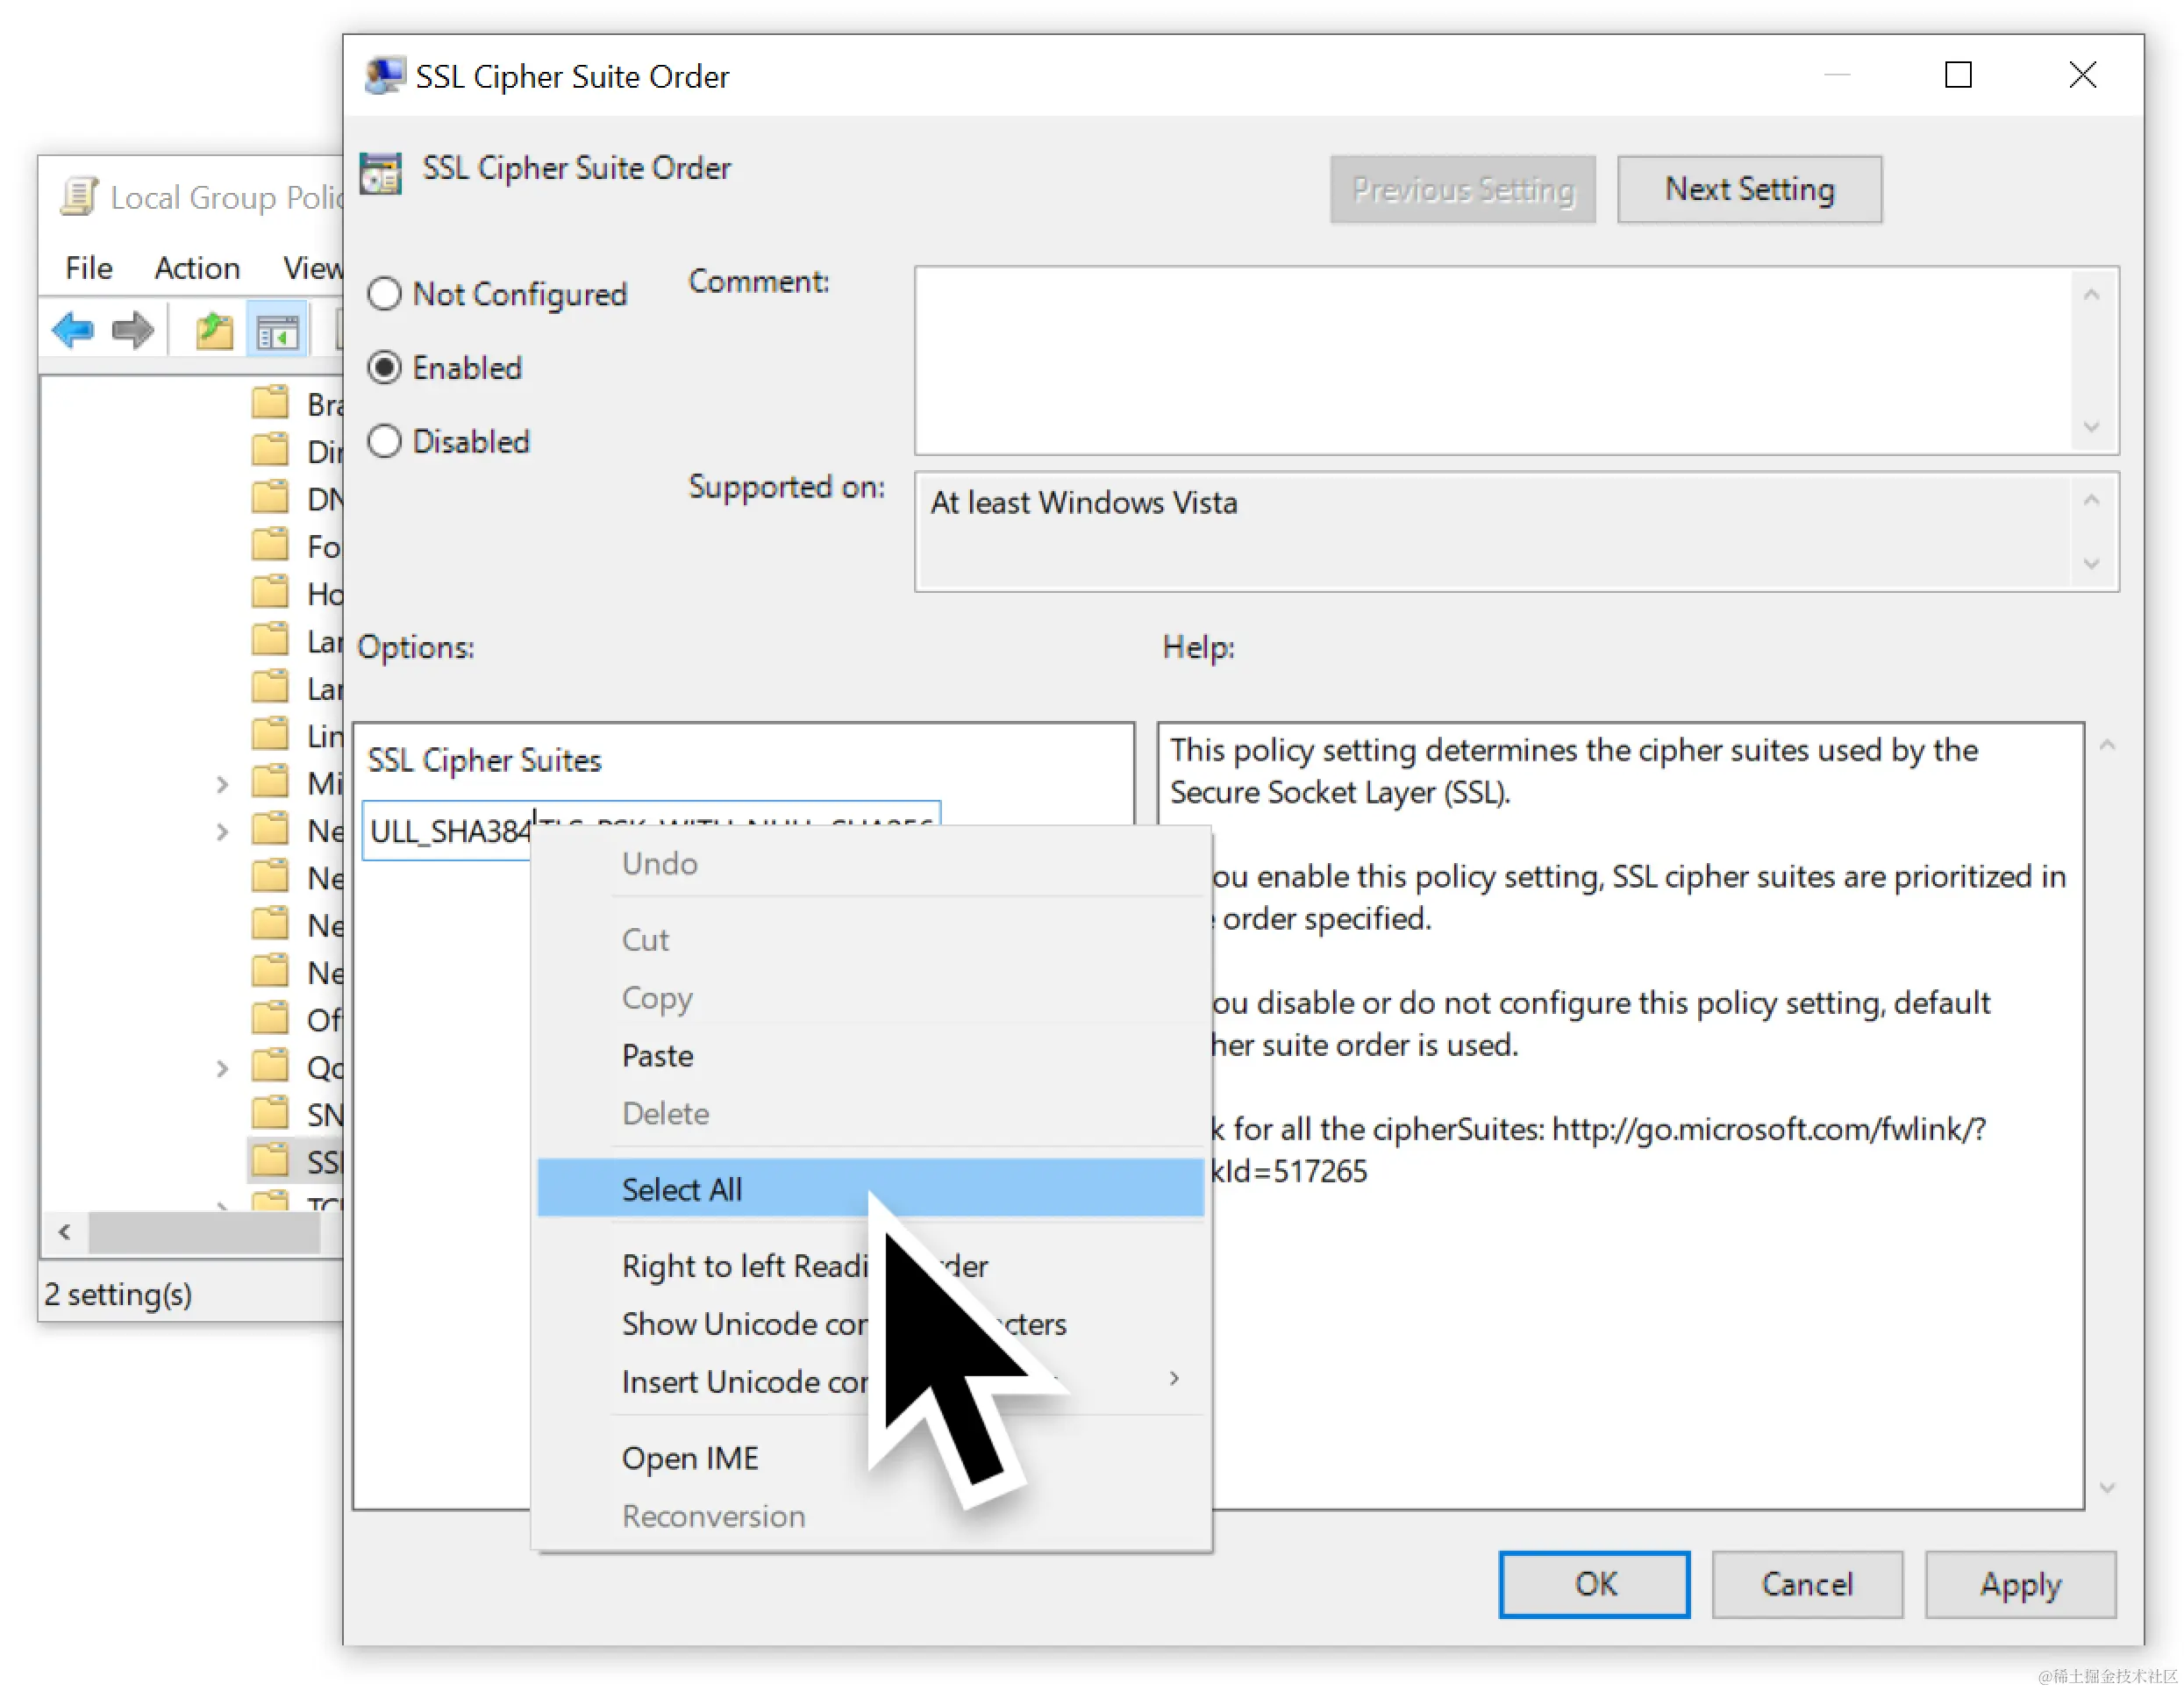Screen dimensions: 2184x1691
Task: Click the tree pane's horizontal scrollbar thumb
Action: click(x=205, y=1232)
